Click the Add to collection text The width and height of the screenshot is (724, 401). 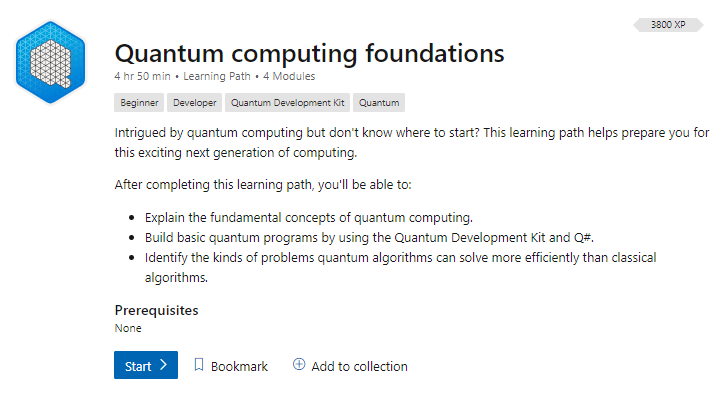pos(359,366)
